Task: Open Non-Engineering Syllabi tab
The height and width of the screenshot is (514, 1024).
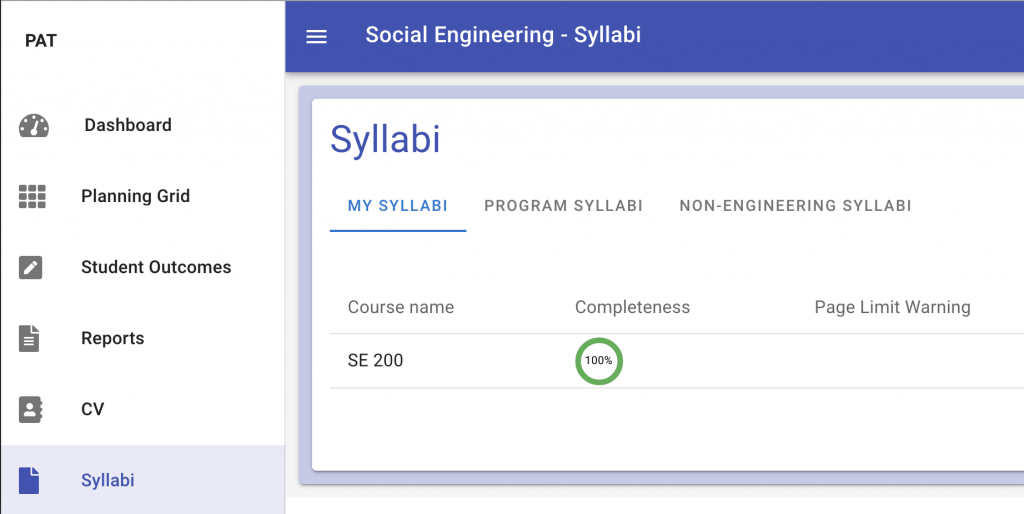Action: (x=795, y=206)
